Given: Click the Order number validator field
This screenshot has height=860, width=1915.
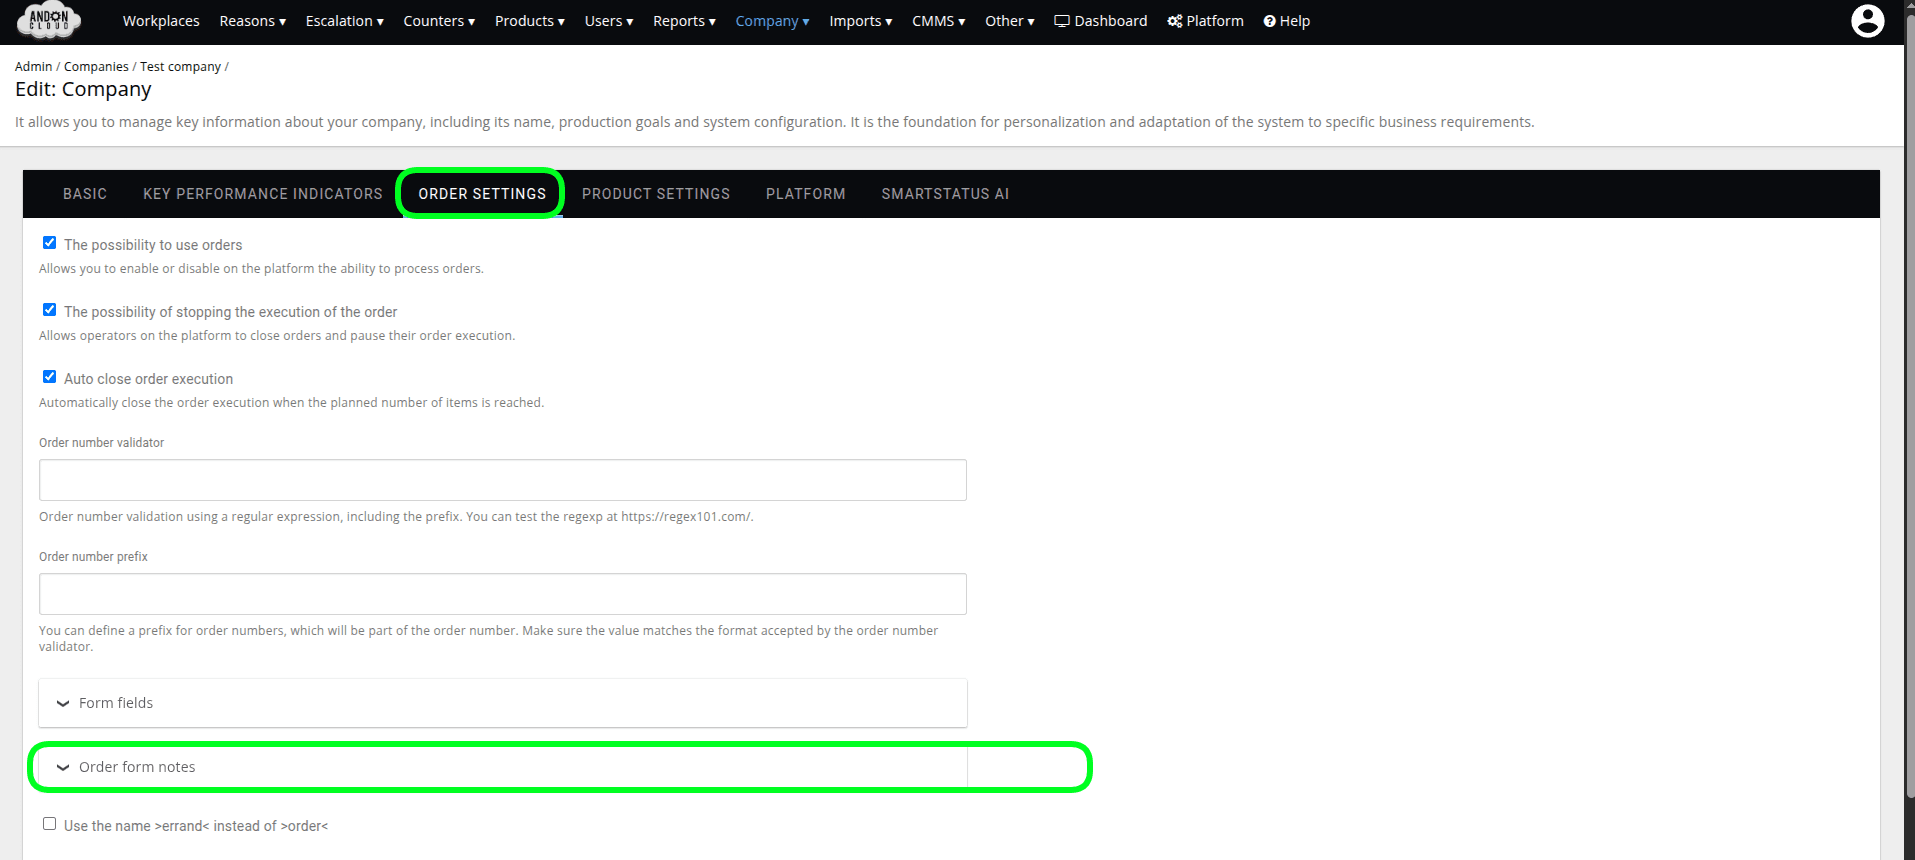Looking at the screenshot, I should pos(502,480).
